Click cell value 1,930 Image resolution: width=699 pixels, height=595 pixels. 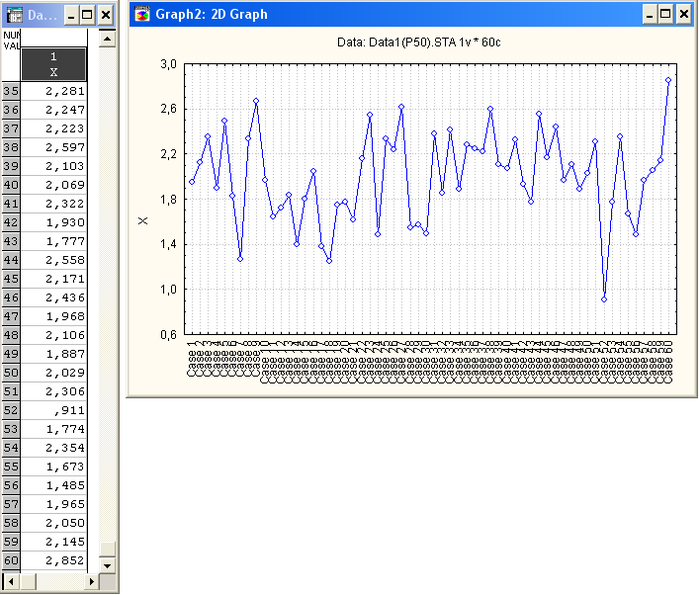[x=53, y=222]
